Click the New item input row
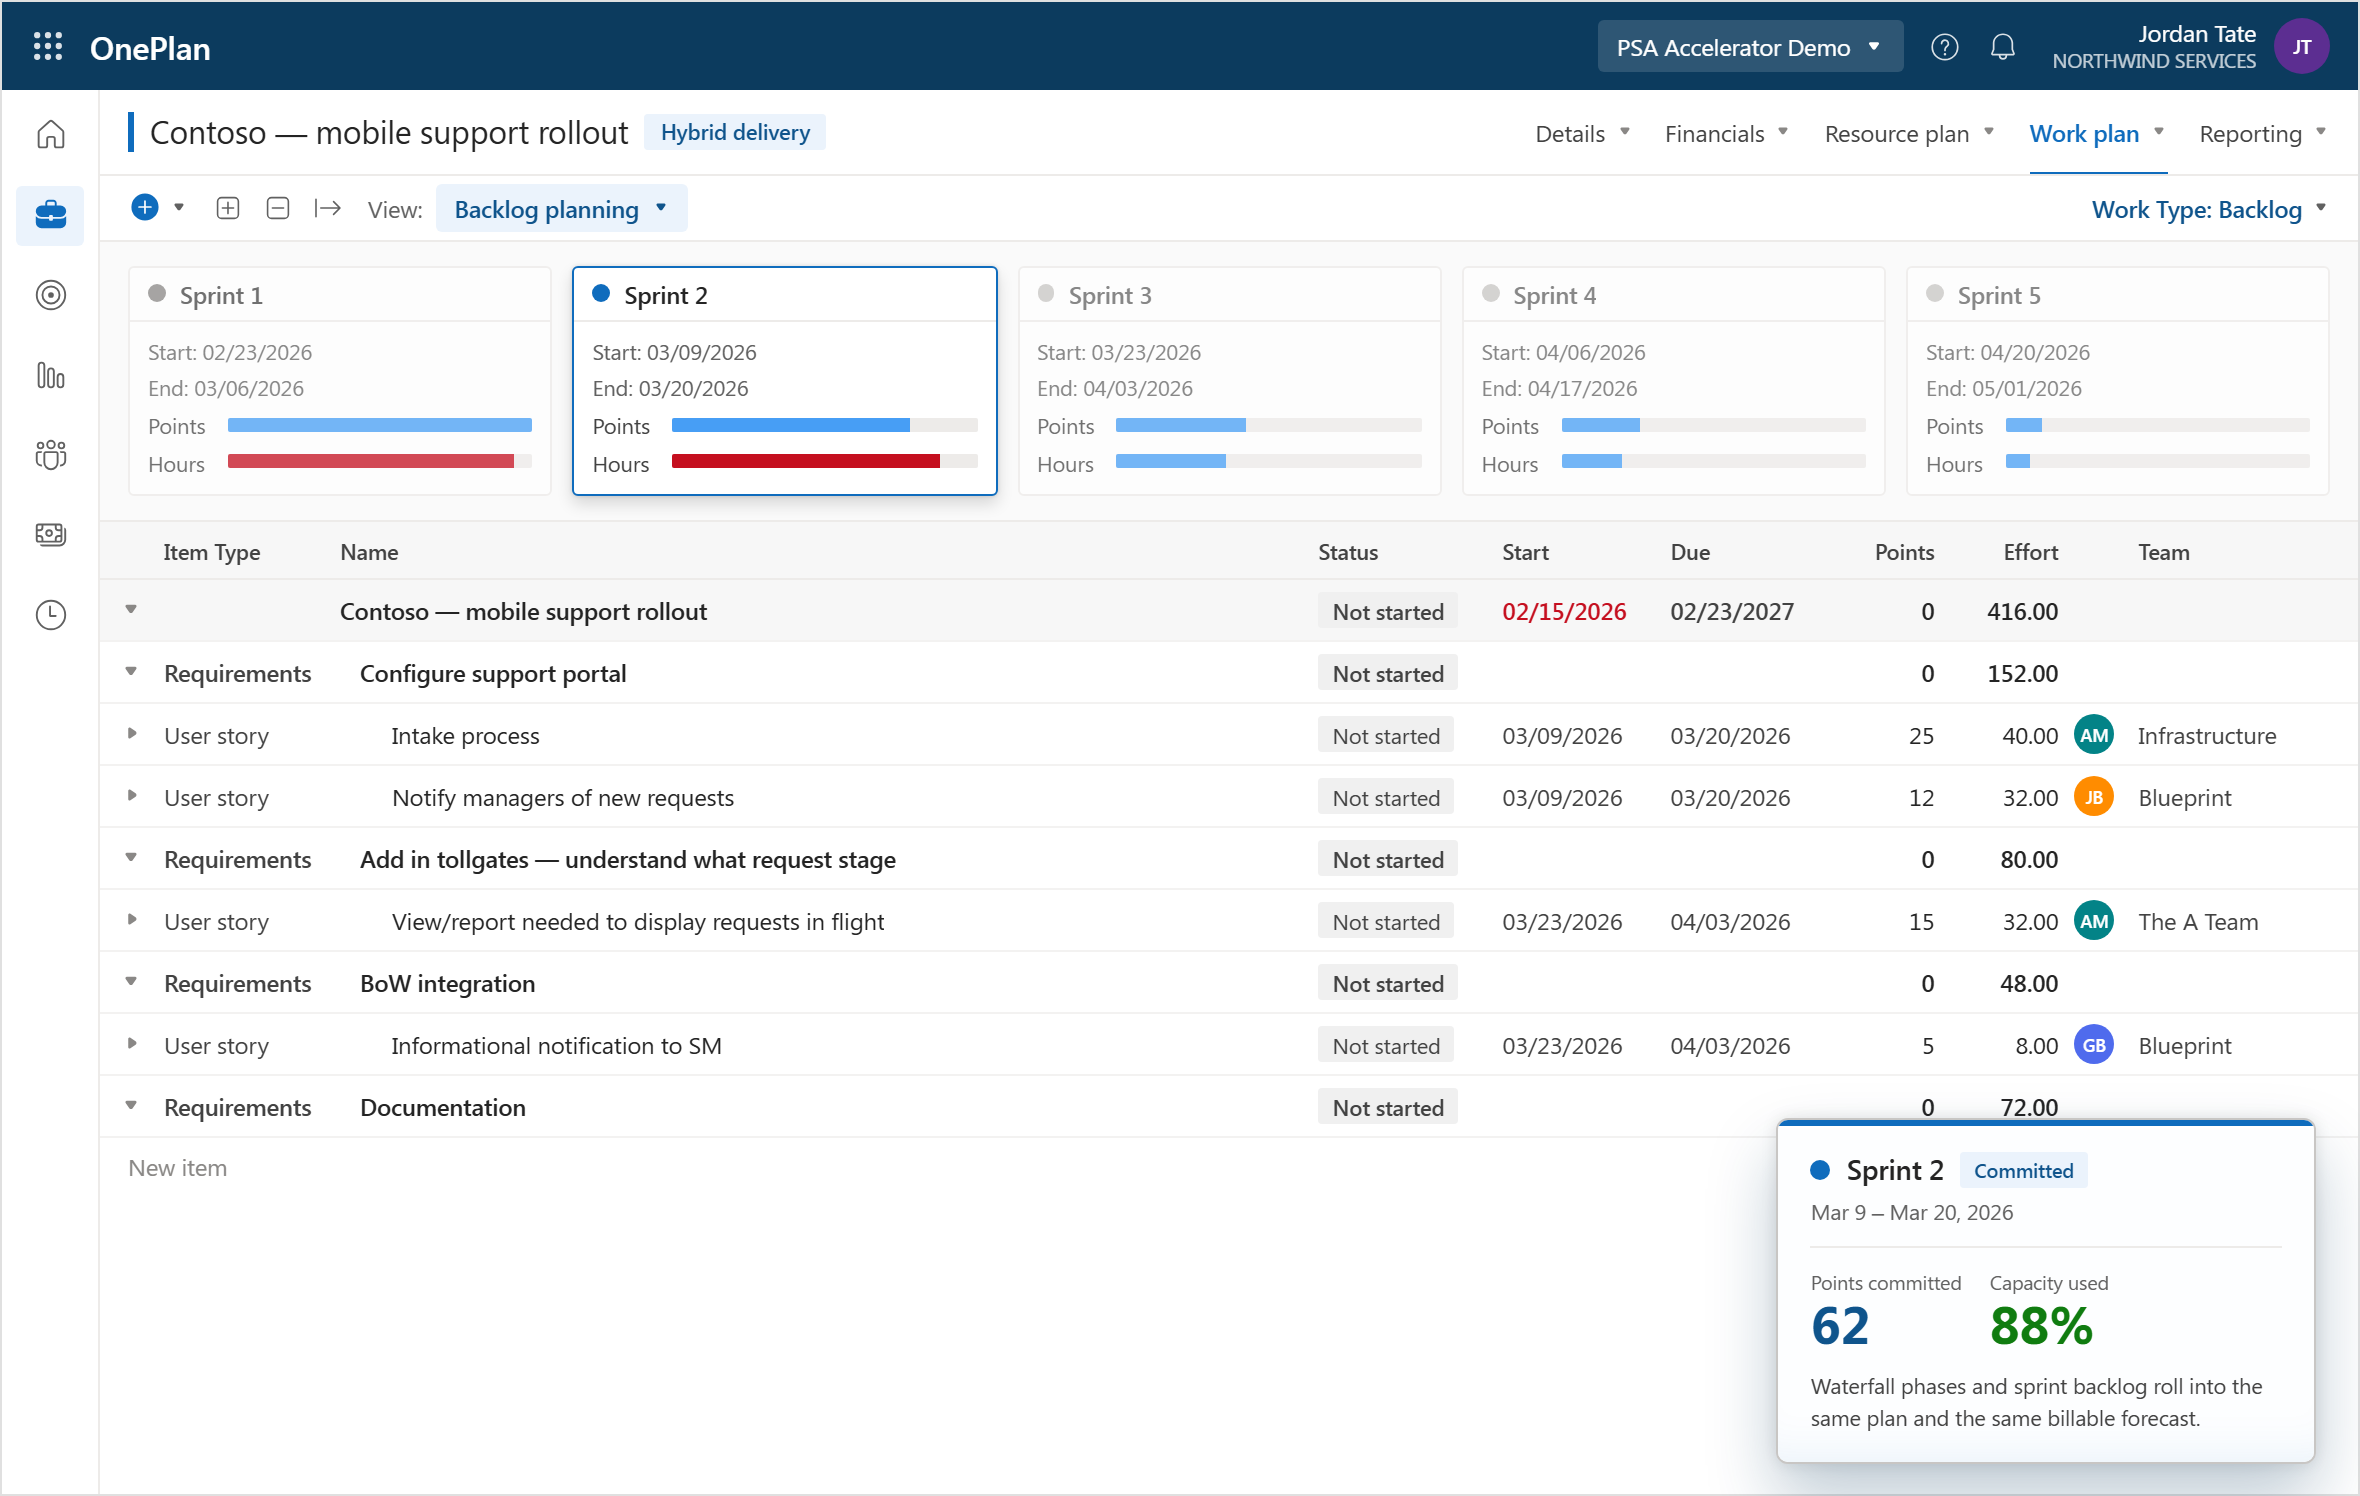The height and width of the screenshot is (1496, 2360). click(177, 1168)
